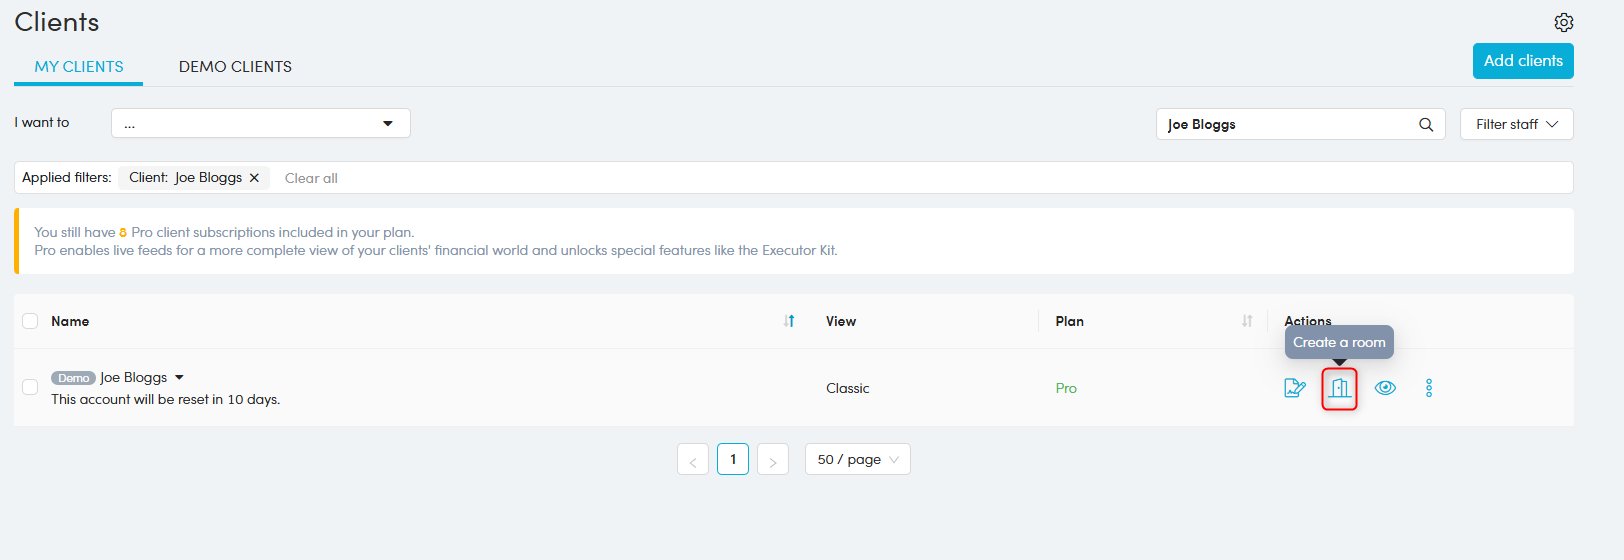Check the Joe Bloggs row checkbox
Image resolution: width=1624 pixels, height=560 pixels.
pos(30,387)
